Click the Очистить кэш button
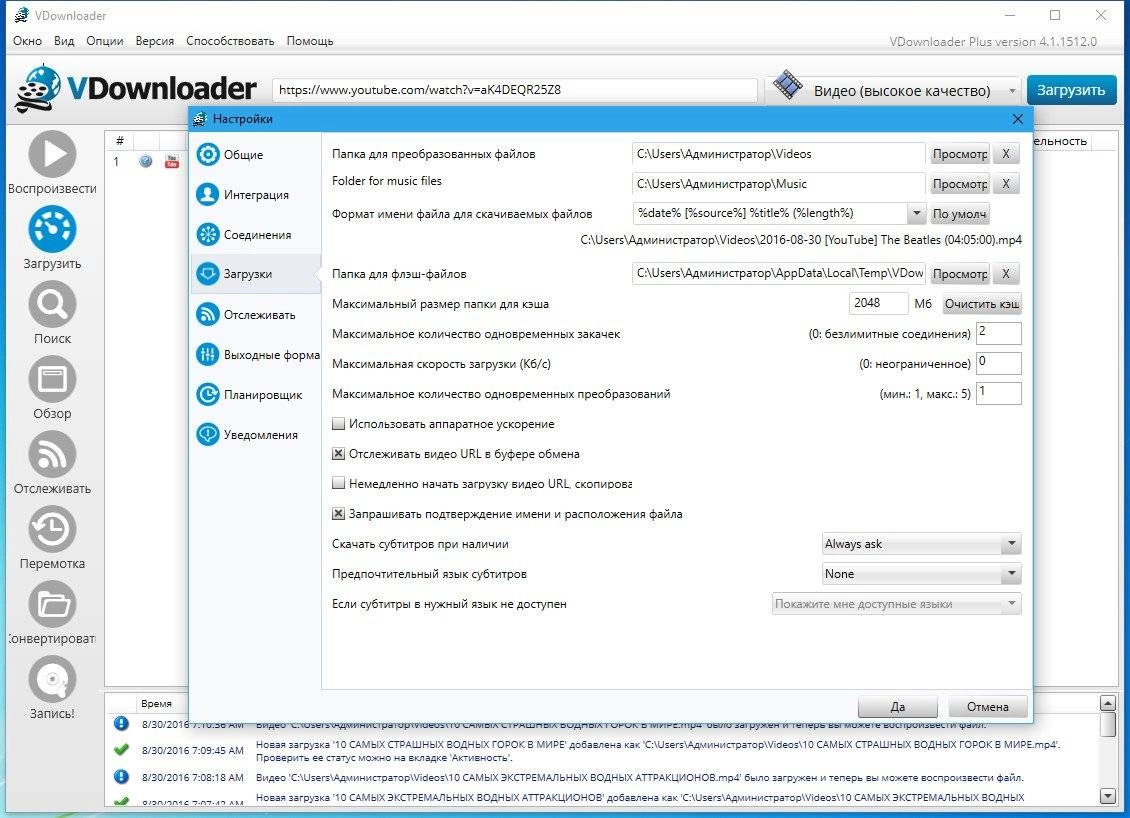 [x=982, y=304]
